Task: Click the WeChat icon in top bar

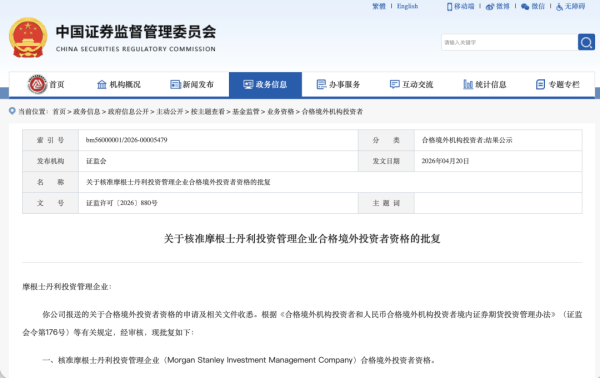Action: (525, 7)
